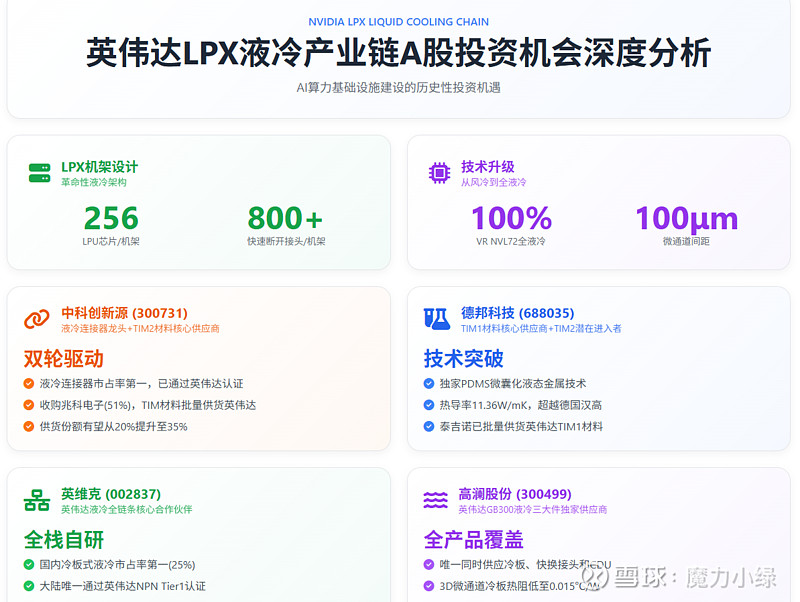
Task: Click the check icon beside 国内冷板式液冷市占率第一
Action: (x=29, y=565)
